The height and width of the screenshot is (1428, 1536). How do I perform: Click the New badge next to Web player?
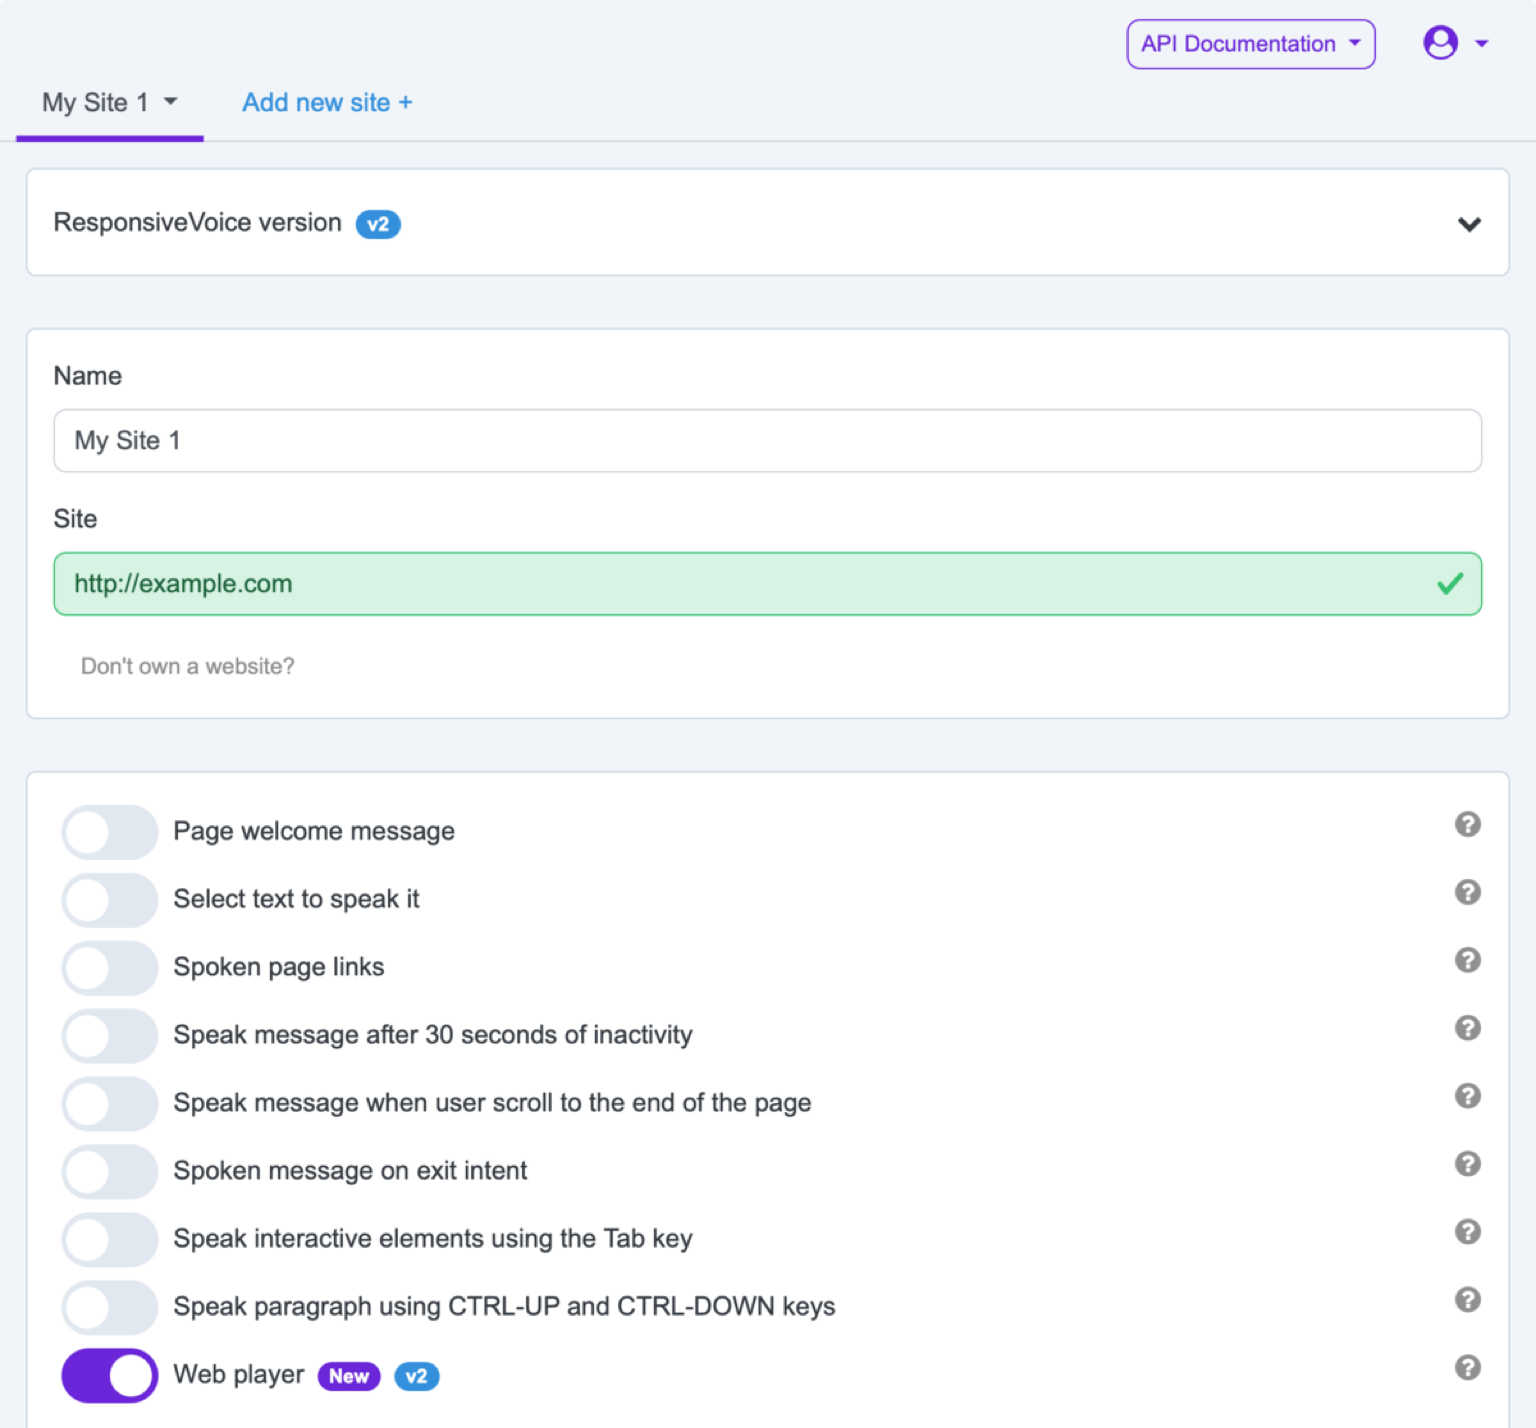click(x=349, y=1376)
